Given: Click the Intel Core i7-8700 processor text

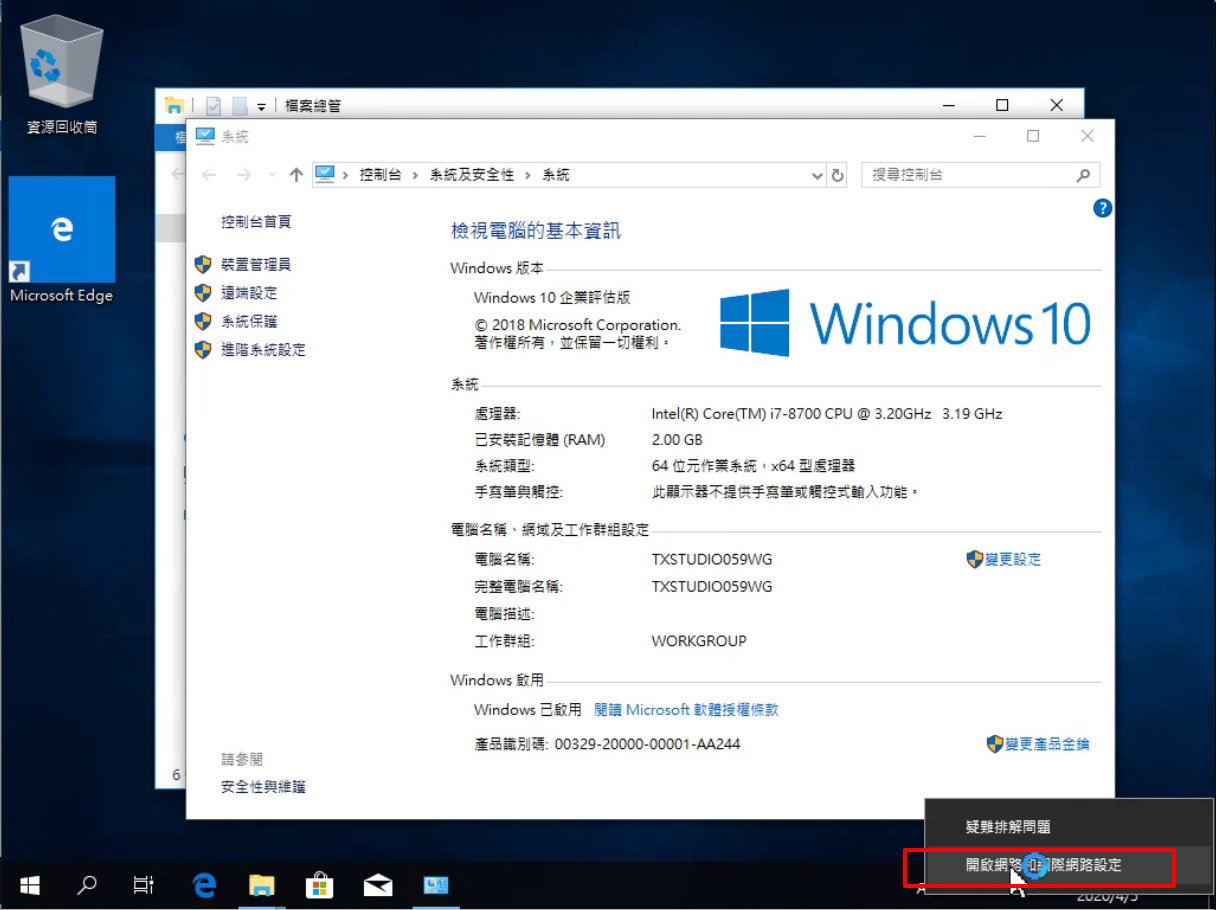Looking at the screenshot, I should (x=827, y=414).
